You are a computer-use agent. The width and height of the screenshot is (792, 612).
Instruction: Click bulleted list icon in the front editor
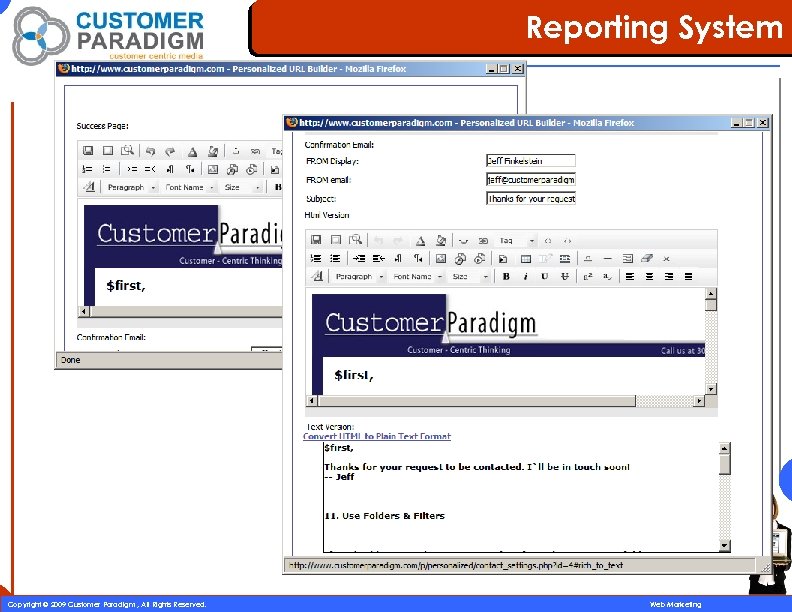[x=335, y=259]
